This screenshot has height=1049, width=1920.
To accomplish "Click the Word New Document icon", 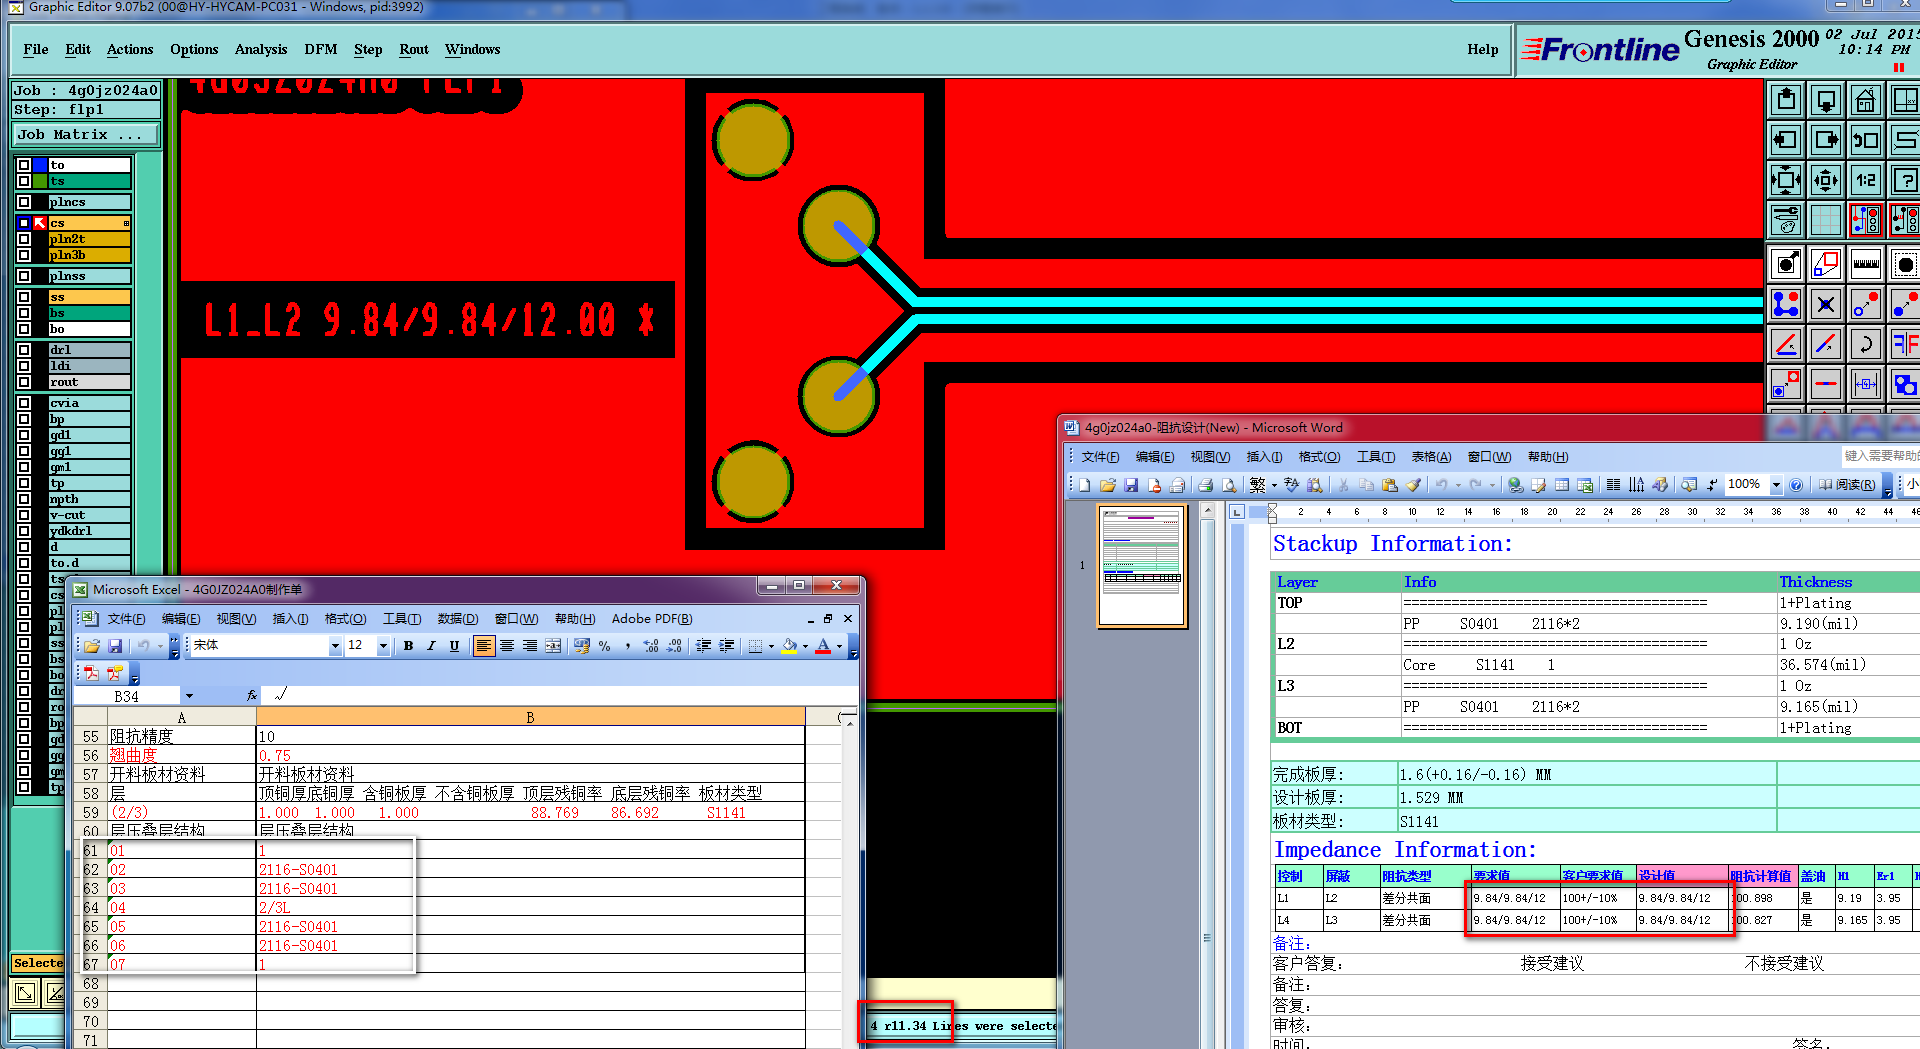I will (x=1084, y=485).
